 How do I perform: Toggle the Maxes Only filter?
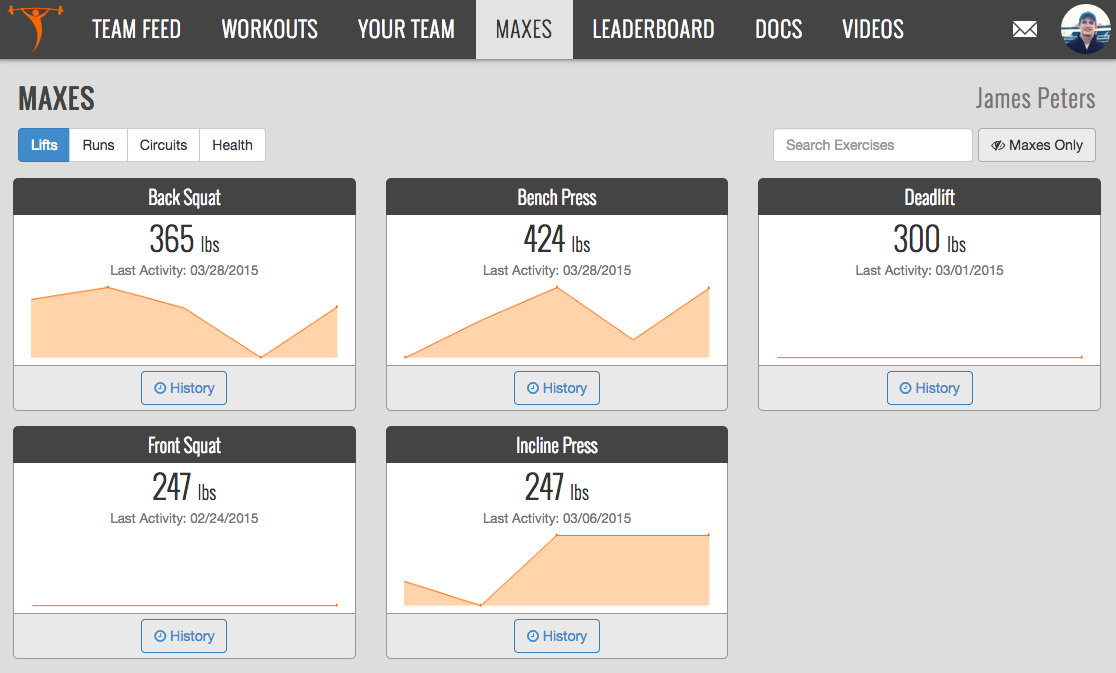click(1036, 145)
